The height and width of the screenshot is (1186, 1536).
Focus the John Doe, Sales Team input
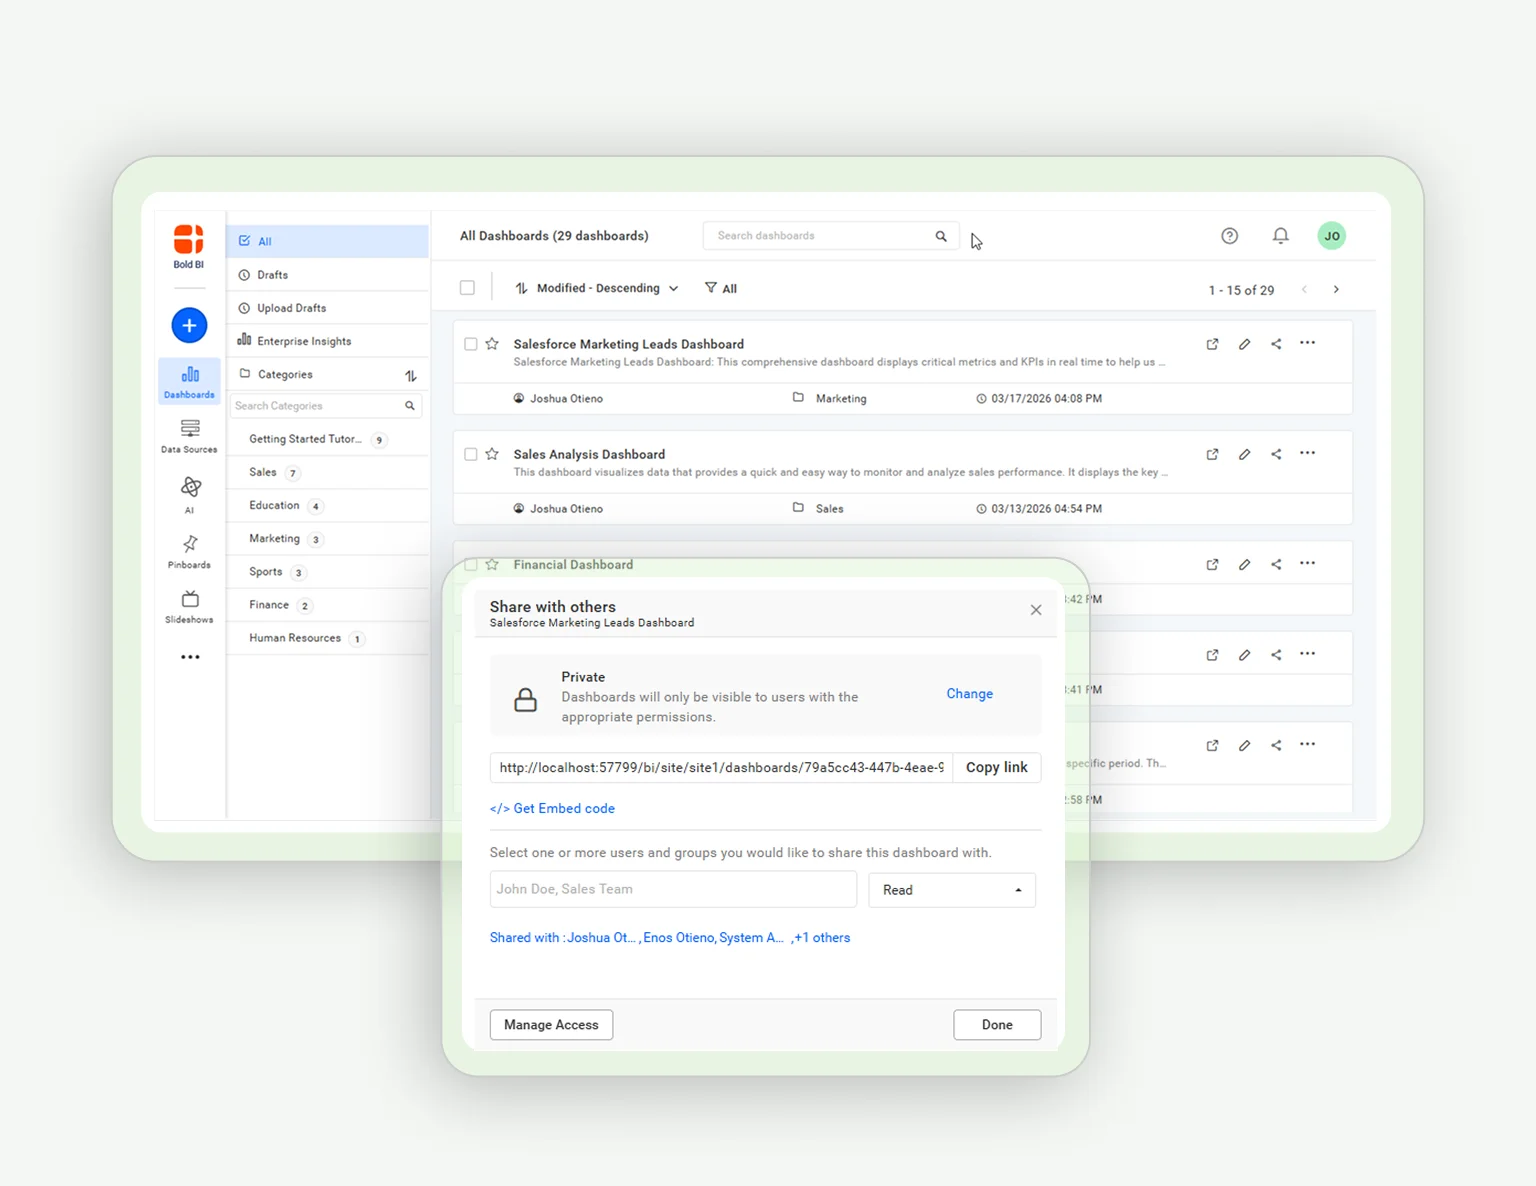pos(673,890)
